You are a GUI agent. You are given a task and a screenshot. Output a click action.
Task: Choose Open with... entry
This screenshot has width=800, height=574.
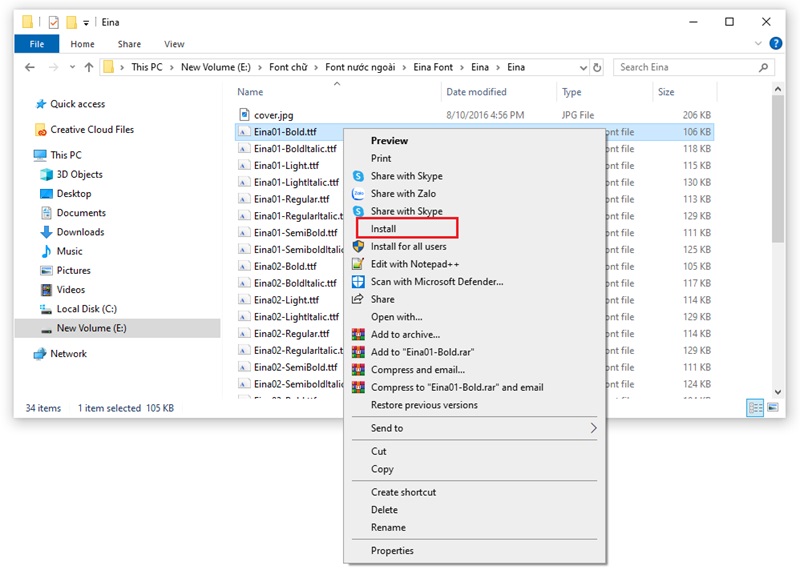(396, 317)
